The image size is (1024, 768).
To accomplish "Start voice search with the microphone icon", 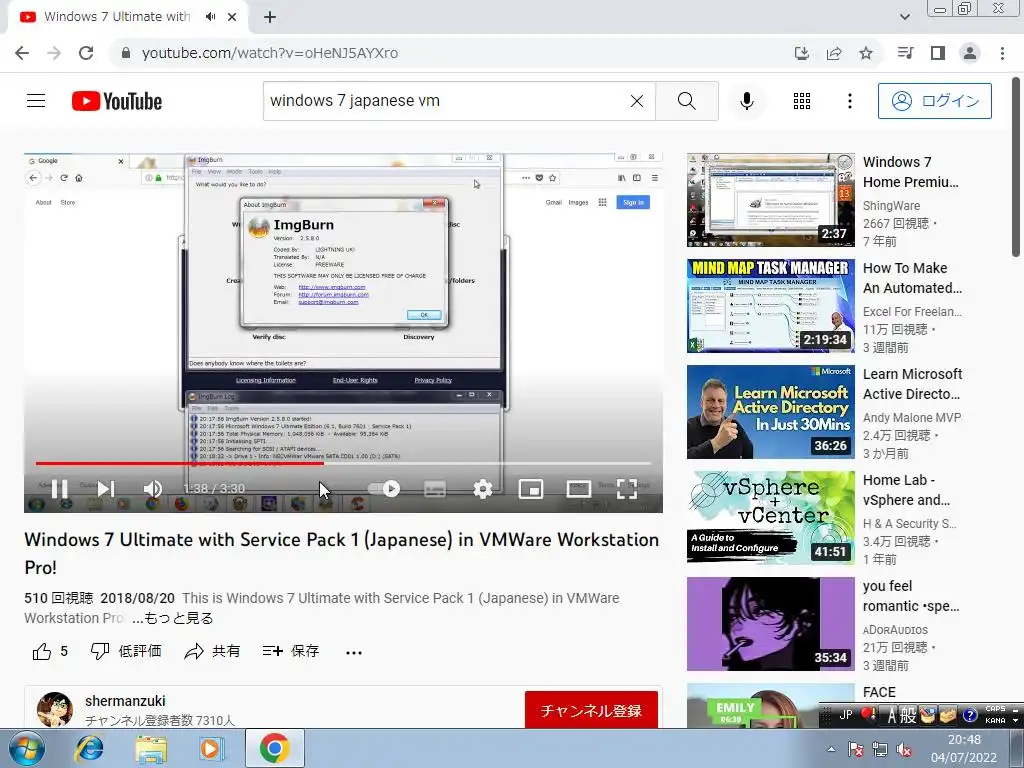I will [x=747, y=101].
